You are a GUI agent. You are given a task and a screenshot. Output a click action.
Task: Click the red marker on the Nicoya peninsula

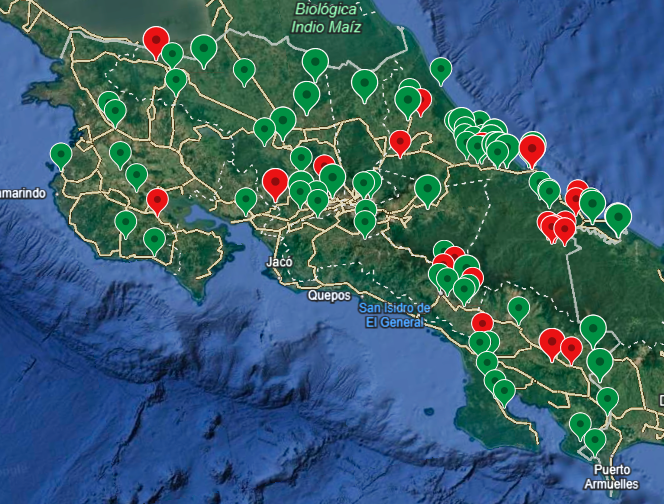click(x=158, y=200)
